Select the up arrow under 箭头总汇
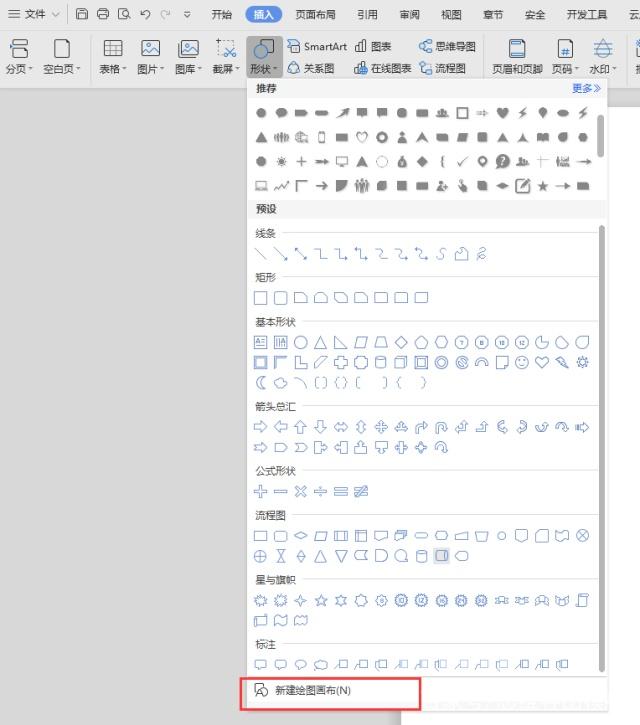 pyautogui.click(x=301, y=427)
